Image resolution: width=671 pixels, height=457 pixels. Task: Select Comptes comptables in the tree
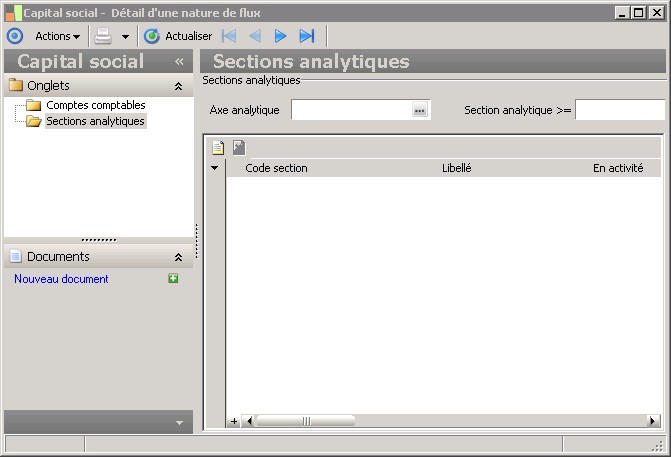tap(95, 105)
